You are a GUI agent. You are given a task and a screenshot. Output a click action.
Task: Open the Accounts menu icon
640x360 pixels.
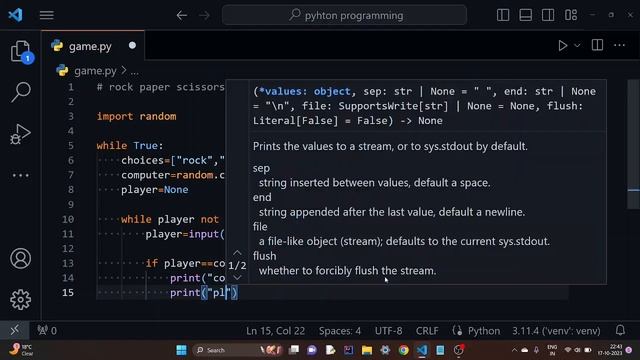(20, 258)
